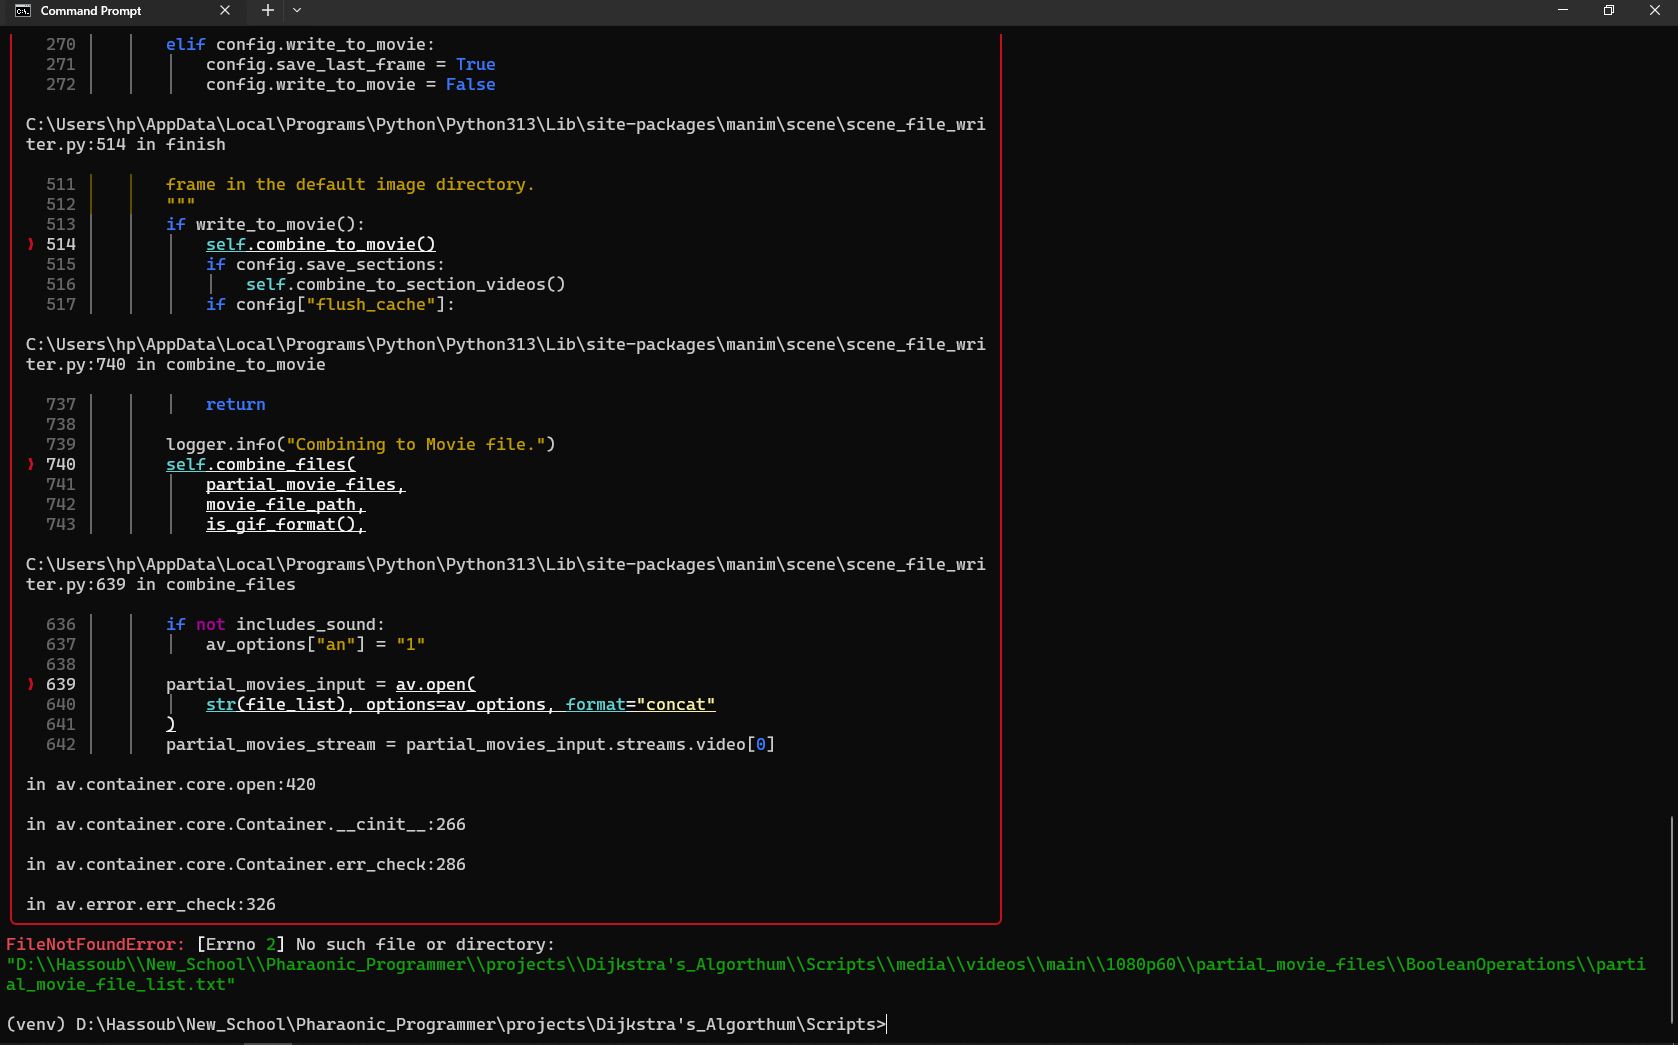
Task: Close the Command Prompt tab
Action: pyautogui.click(x=225, y=11)
